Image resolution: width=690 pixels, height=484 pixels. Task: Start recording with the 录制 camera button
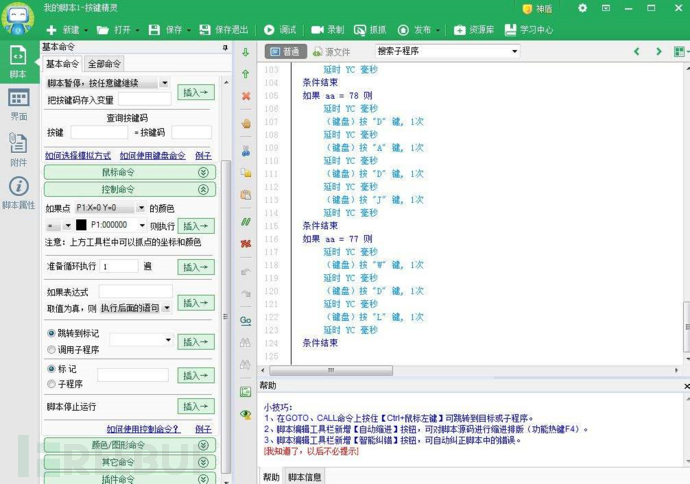point(328,30)
